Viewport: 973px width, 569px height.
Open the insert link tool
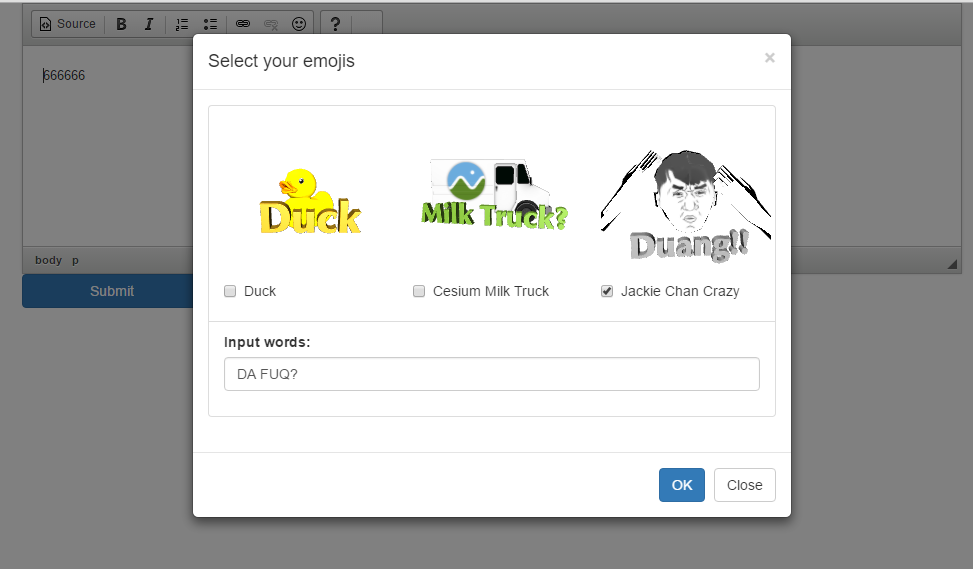pyautogui.click(x=243, y=24)
